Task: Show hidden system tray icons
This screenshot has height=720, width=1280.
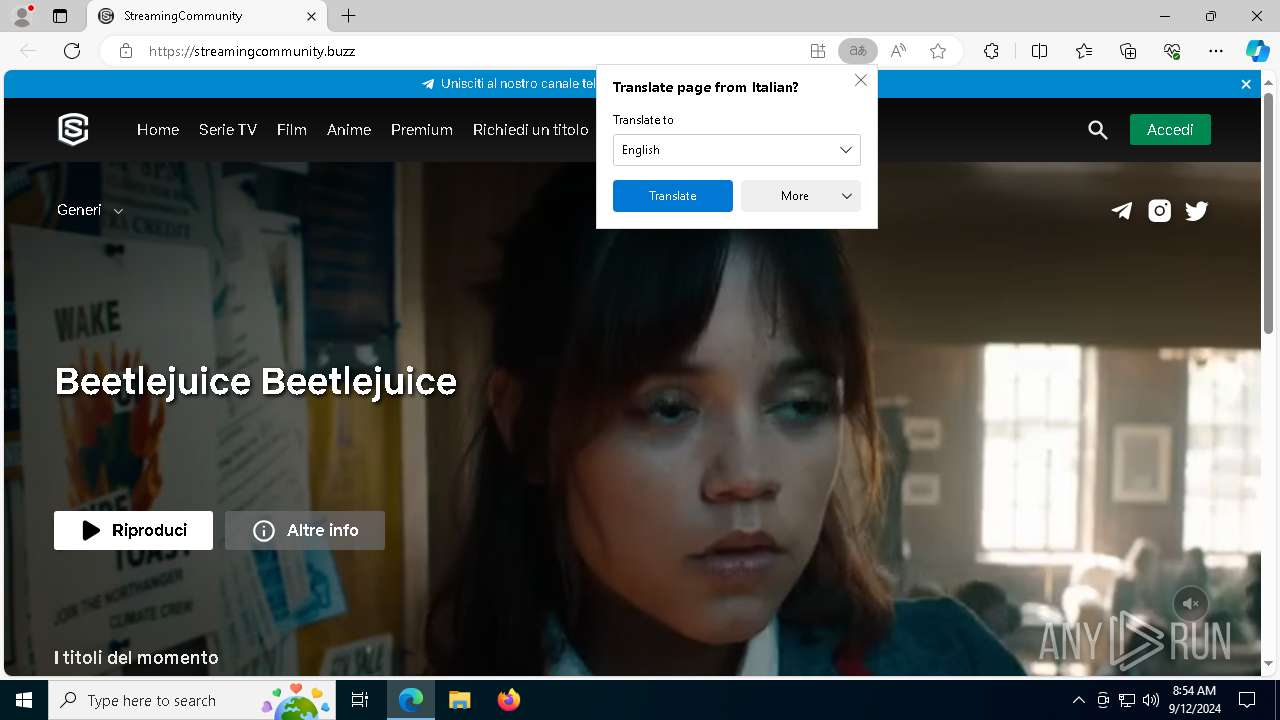Action: click(x=1078, y=700)
